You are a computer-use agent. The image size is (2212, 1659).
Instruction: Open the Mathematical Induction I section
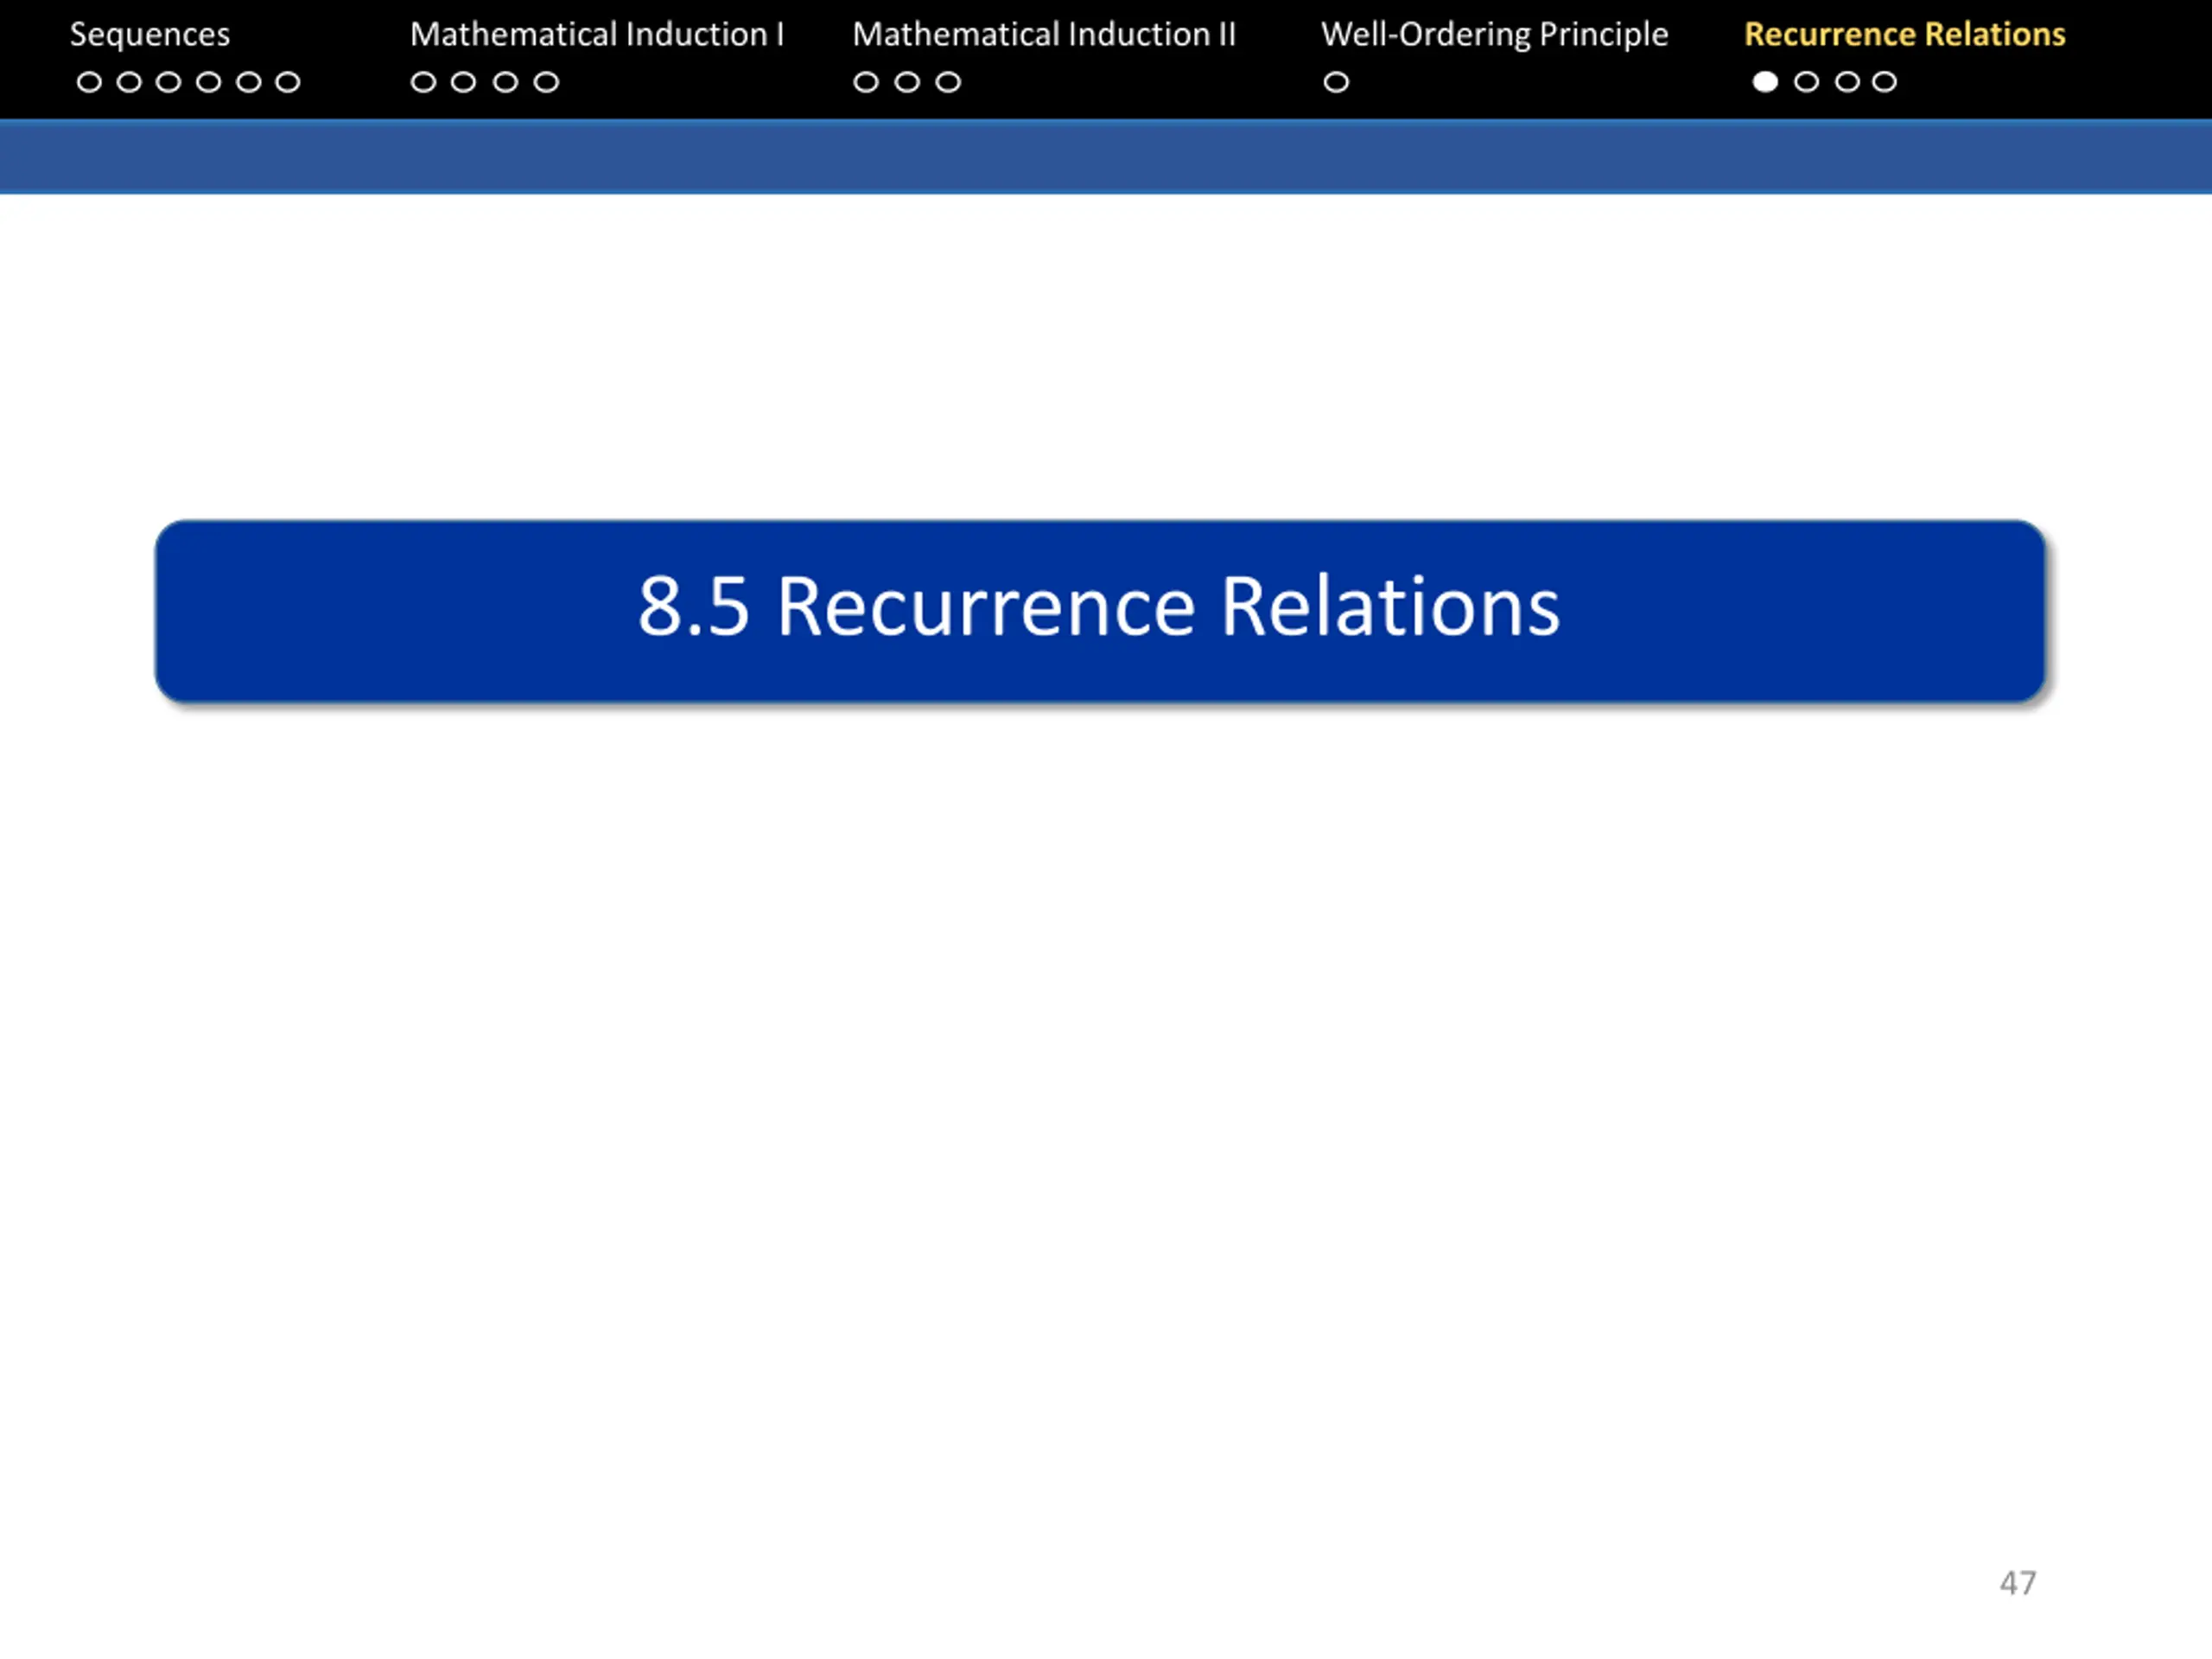(x=597, y=35)
